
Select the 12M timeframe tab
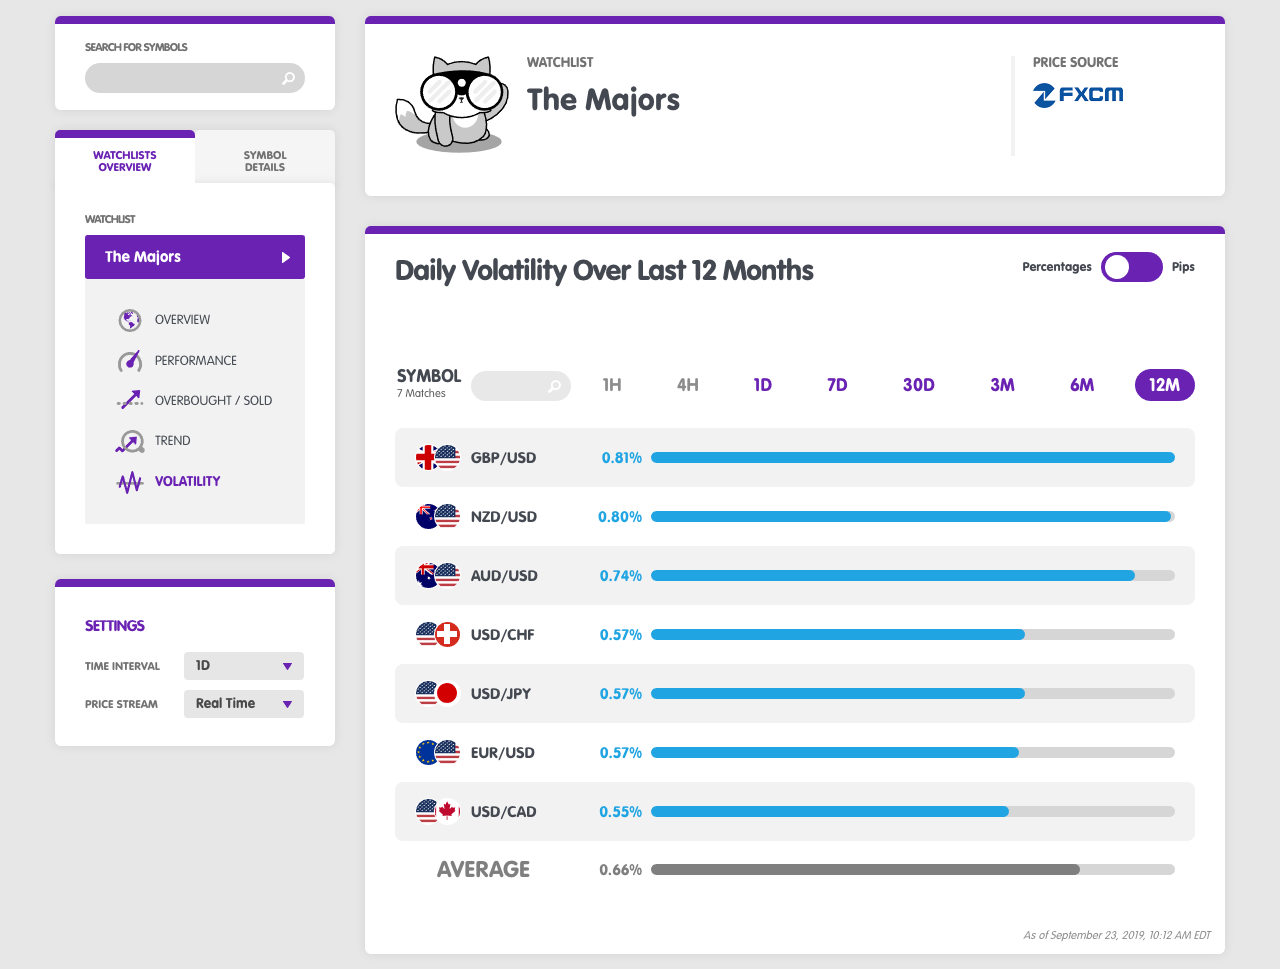[x=1165, y=385]
